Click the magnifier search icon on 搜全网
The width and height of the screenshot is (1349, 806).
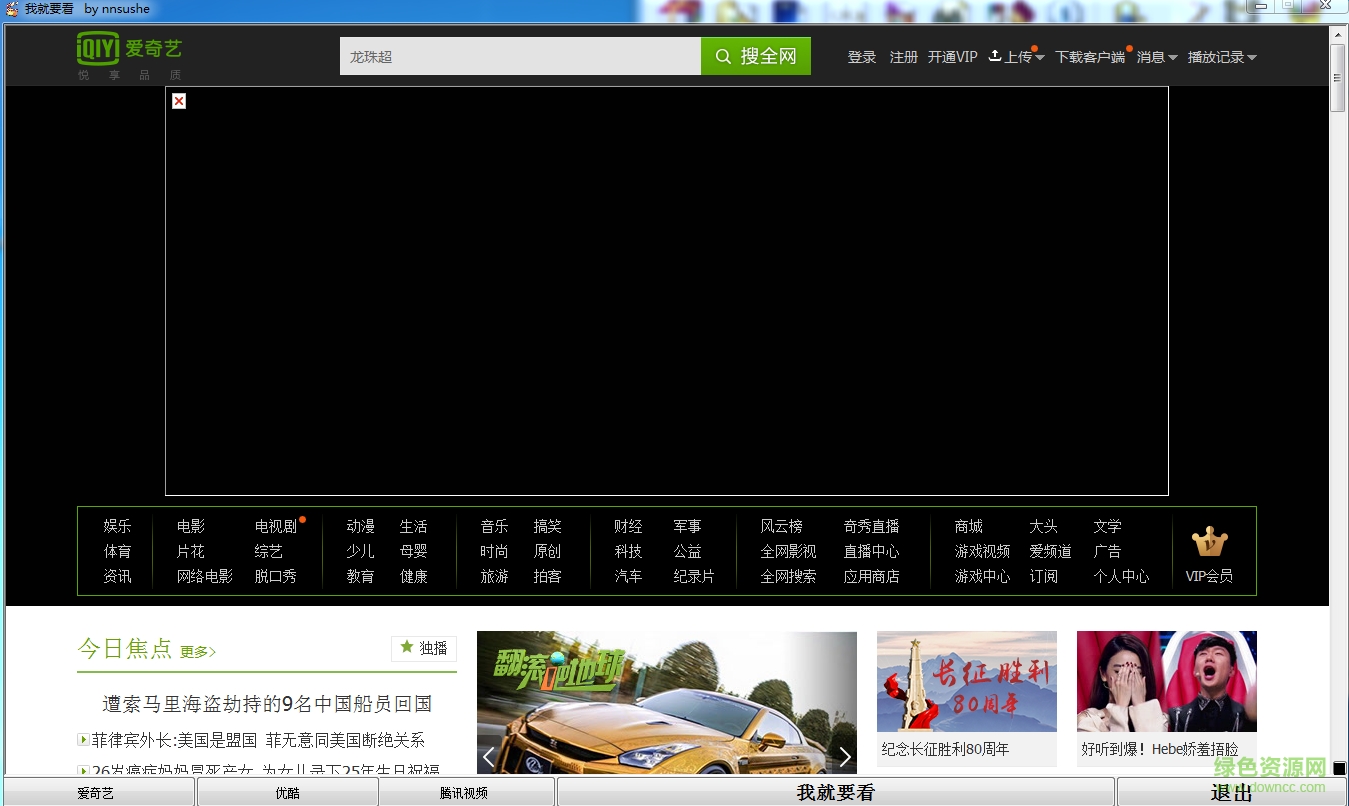(x=724, y=56)
